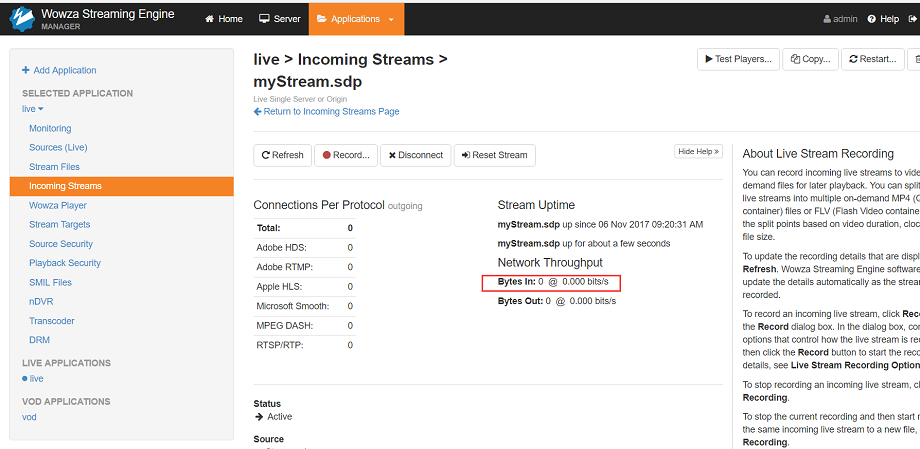The height and width of the screenshot is (449, 920).
Task: Click Add Application in sidebar
Action: (59, 70)
